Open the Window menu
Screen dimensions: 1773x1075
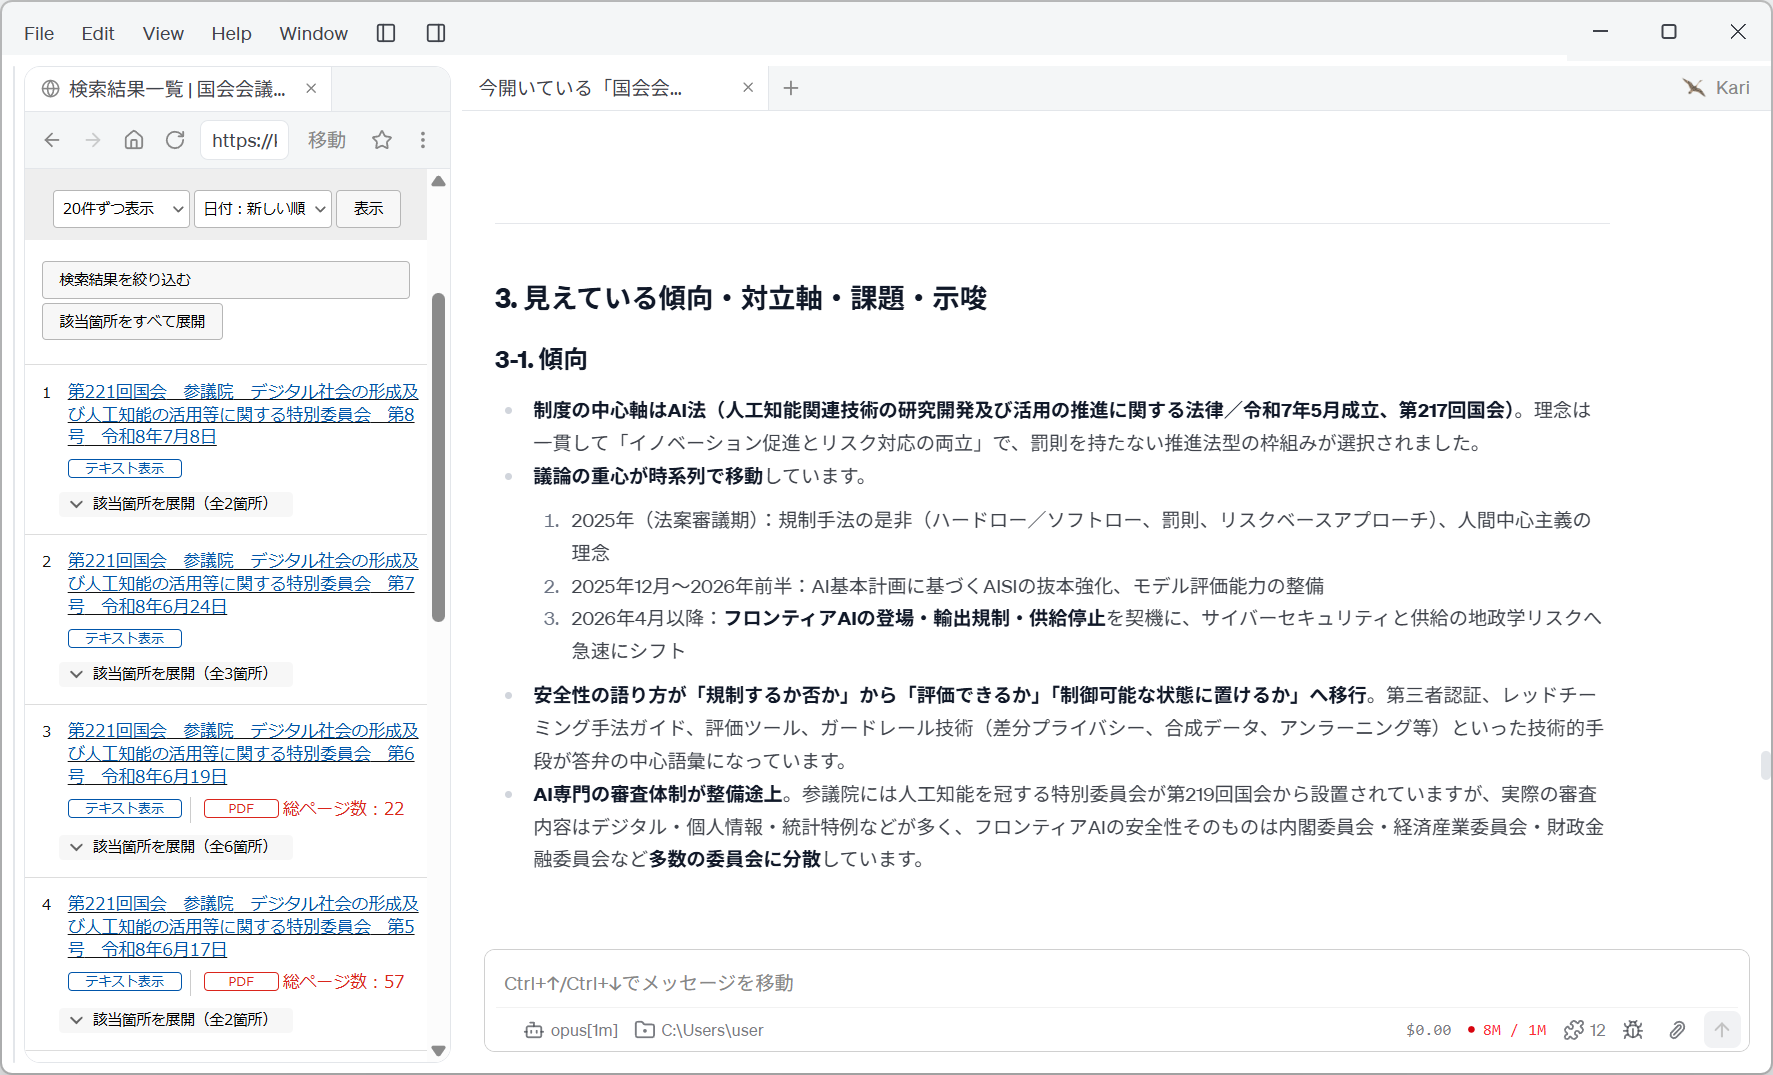point(313,33)
